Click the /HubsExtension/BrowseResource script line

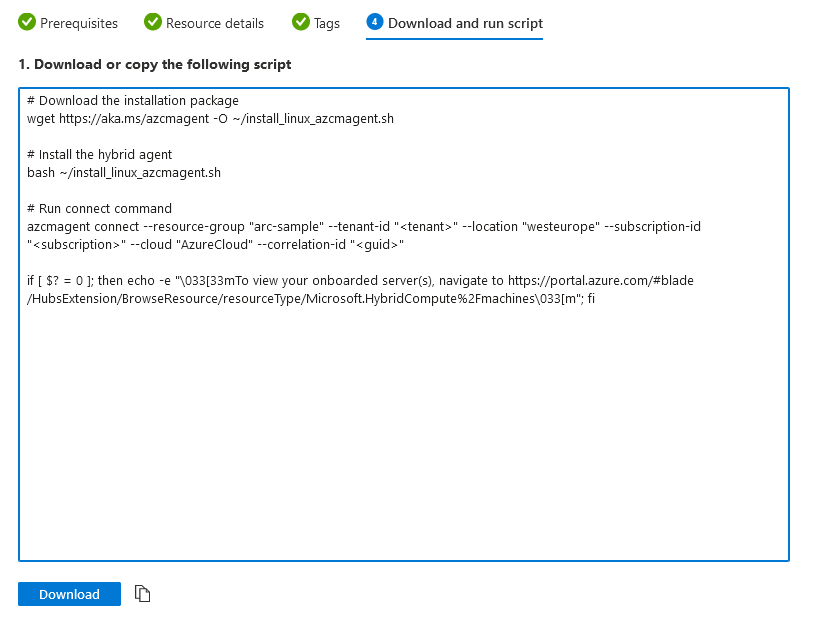coord(311,298)
